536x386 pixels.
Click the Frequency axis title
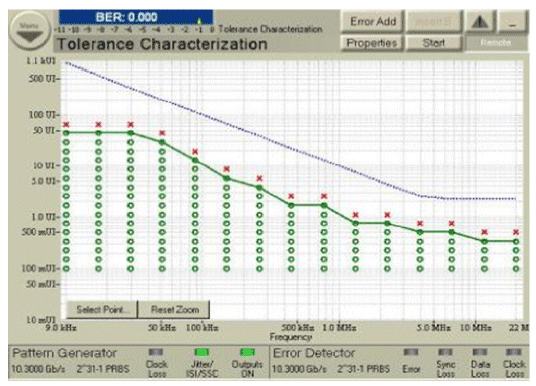(291, 337)
